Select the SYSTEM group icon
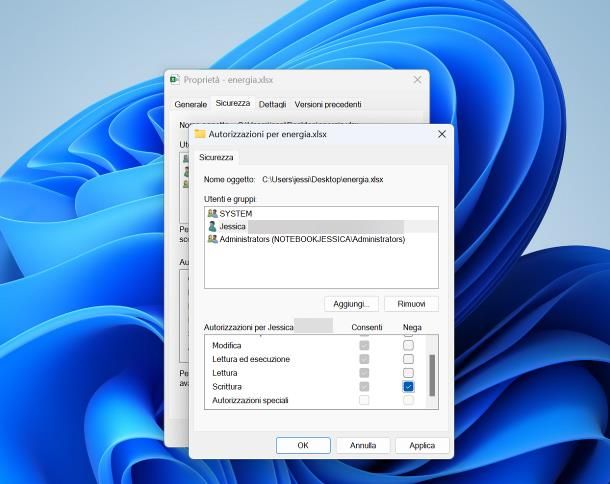Image resolution: width=610 pixels, height=484 pixels. [212, 213]
